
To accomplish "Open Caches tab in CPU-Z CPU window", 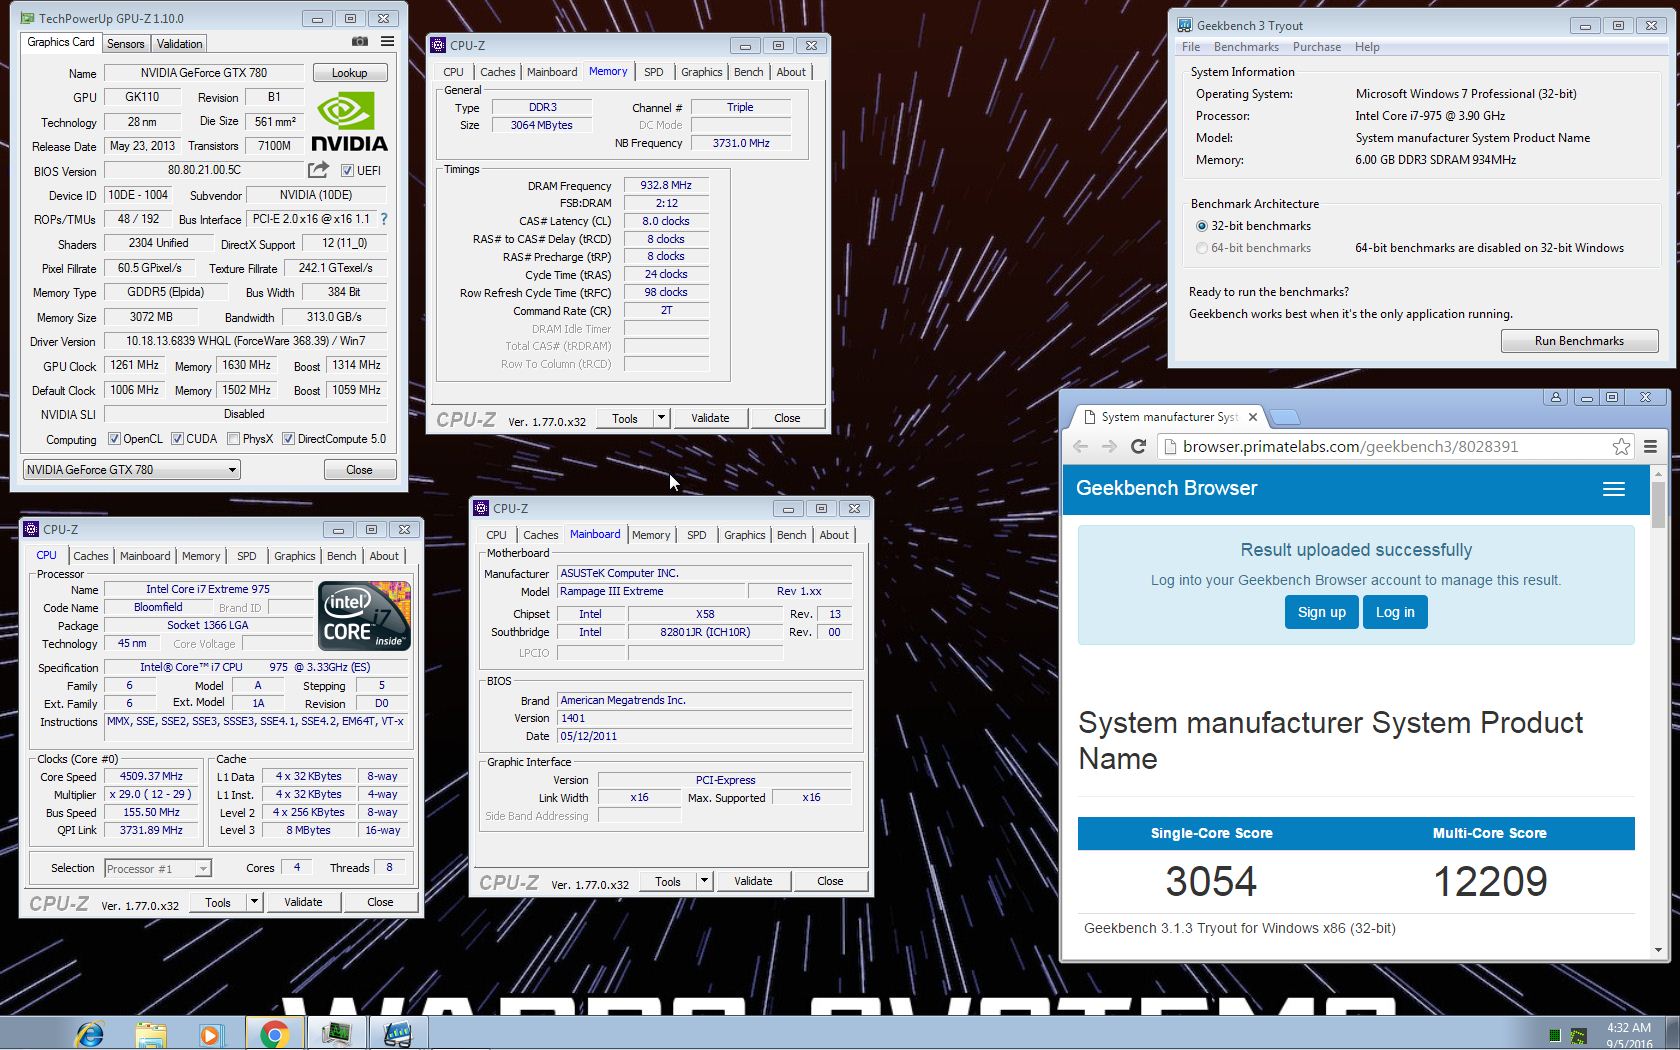I will click(x=91, y=556).
